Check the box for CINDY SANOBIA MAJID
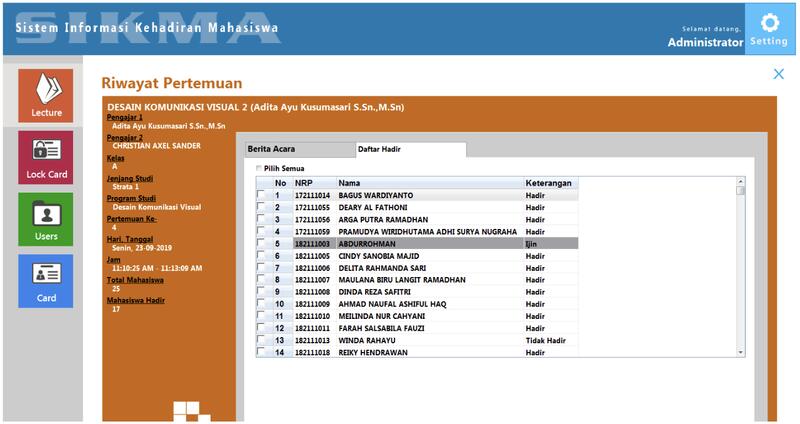The image size is (800, 424). (261, 255)
